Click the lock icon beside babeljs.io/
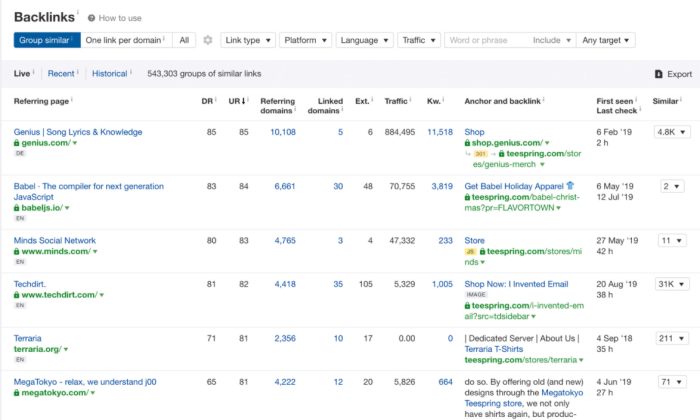The height and width of the screenshot is (420, 700). 17,208
